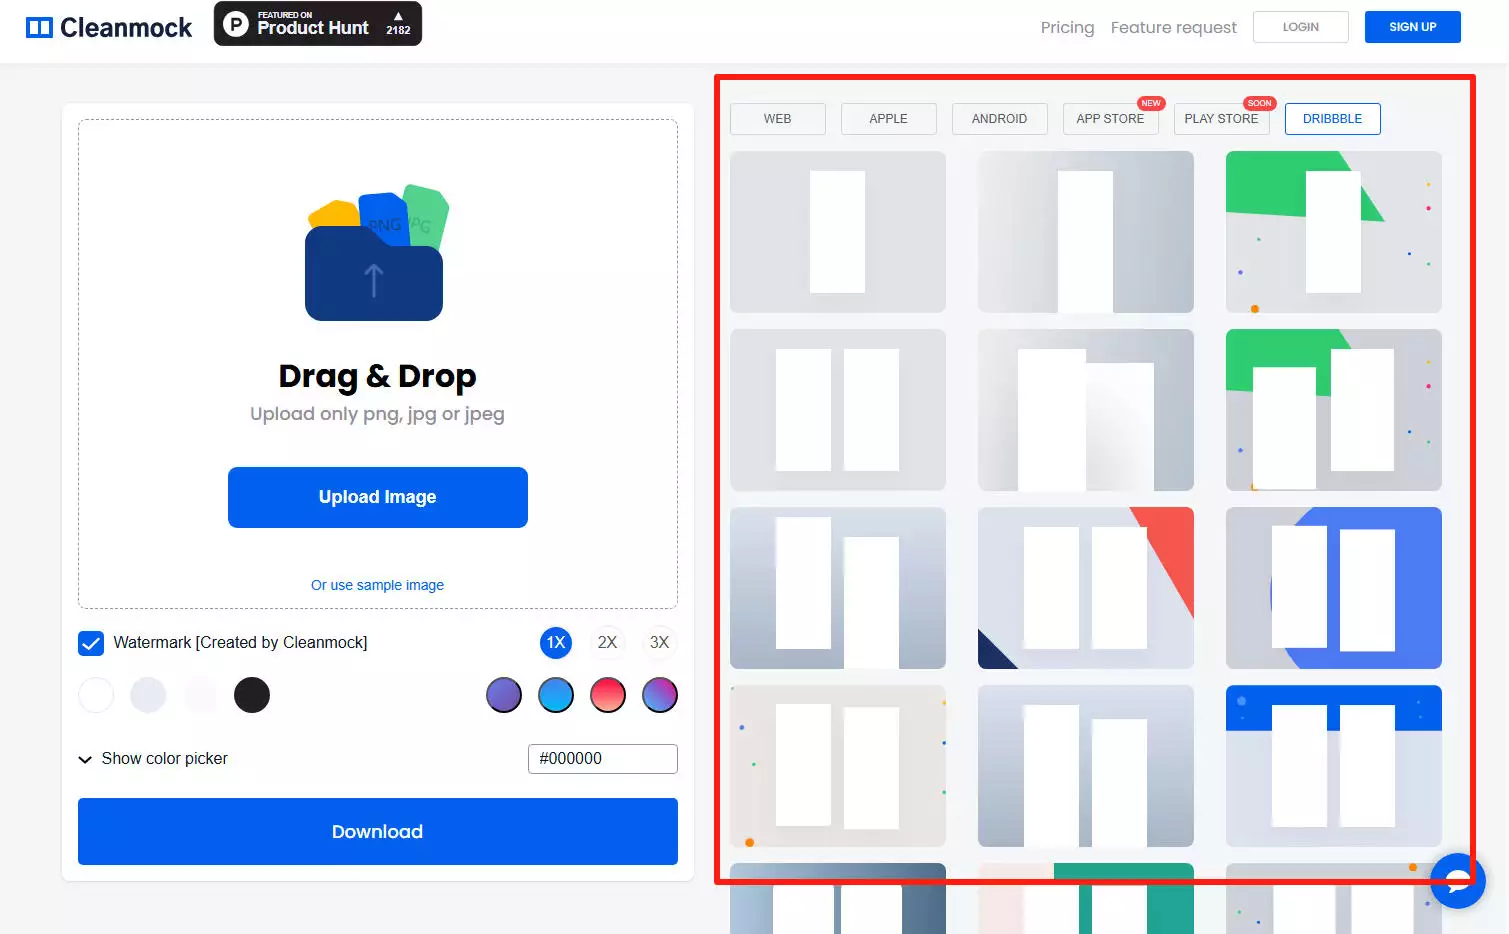Image resolution: width=1509 pixels, height=934 pixels.
Task: Click the 'Upload only png, jpg or jpeg' text
Action: (378, 414)
